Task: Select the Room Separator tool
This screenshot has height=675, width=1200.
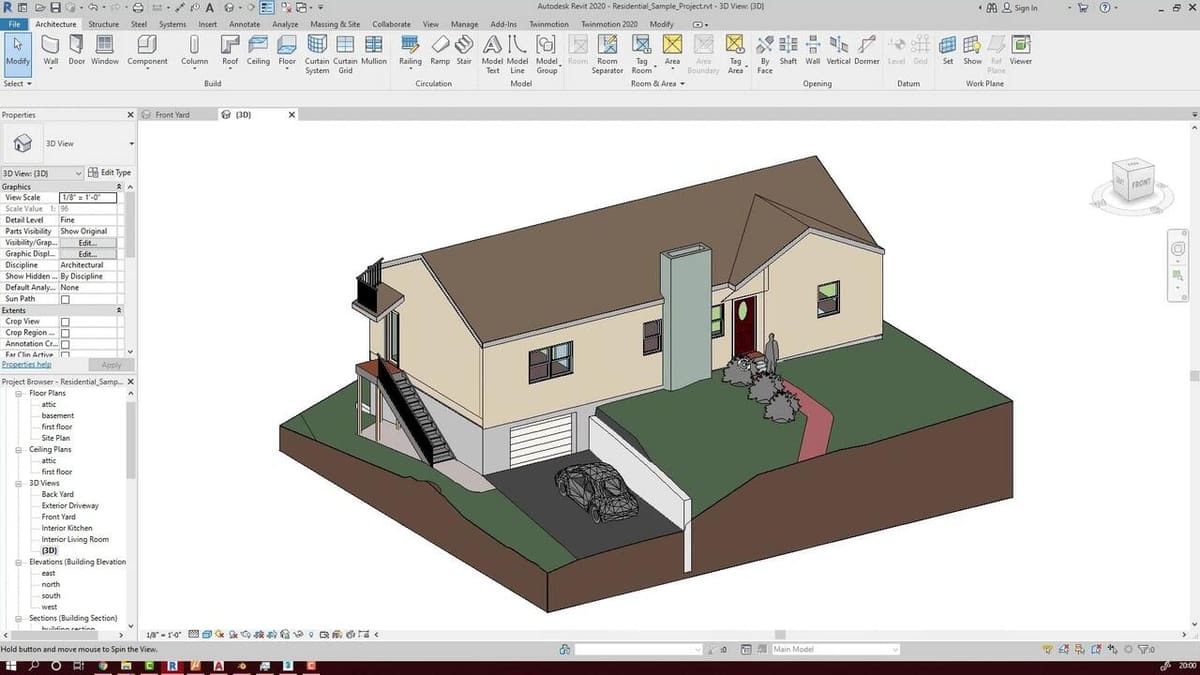Action: coord(607,55)
